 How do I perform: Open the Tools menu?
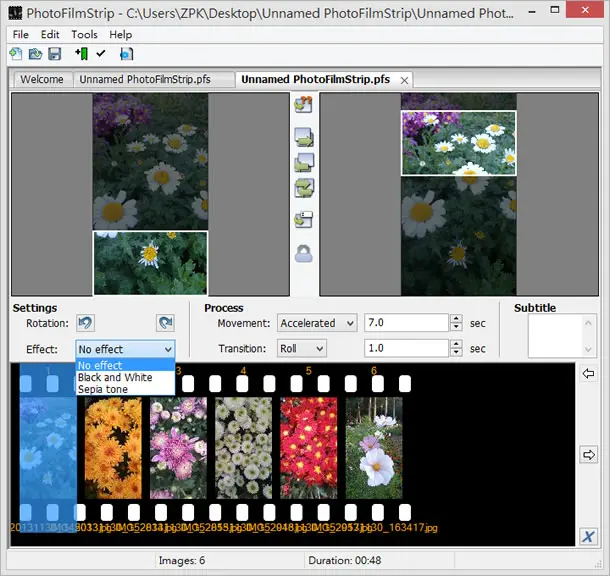coord(84,35)
